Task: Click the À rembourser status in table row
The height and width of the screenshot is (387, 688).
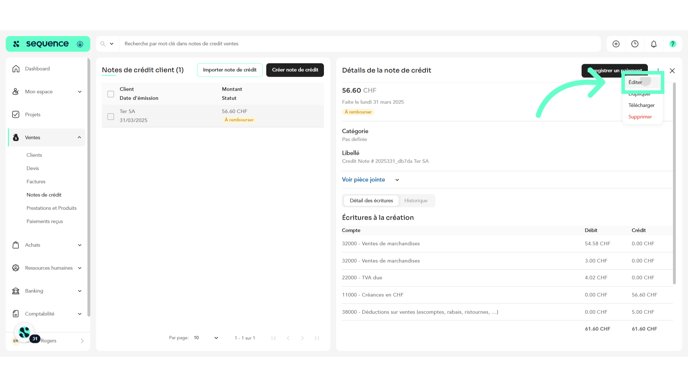Action: point(239,120)
